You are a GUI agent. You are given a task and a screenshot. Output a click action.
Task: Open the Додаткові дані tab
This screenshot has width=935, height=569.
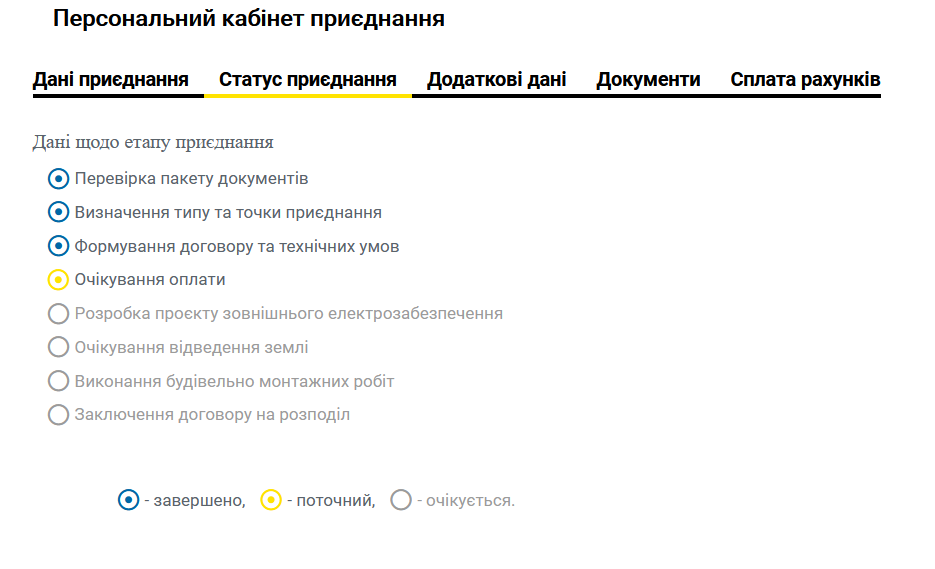pos(497,80)
